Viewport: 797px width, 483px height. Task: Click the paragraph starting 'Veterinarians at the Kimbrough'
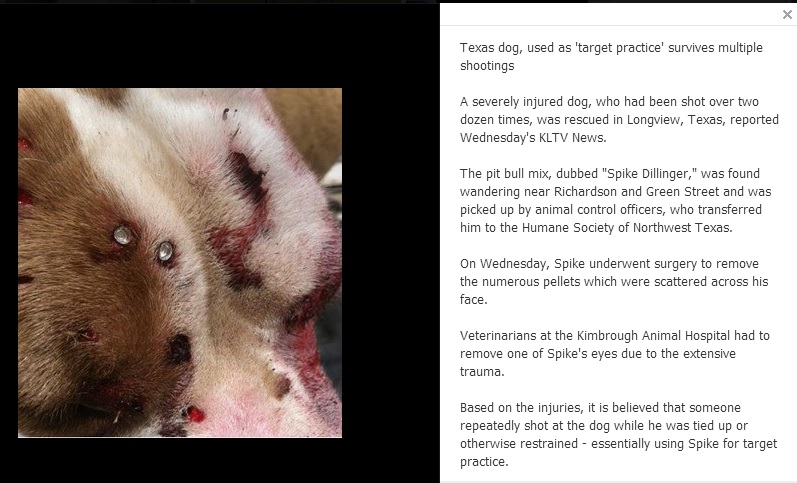pyautogui.click(x=615, y=353)
